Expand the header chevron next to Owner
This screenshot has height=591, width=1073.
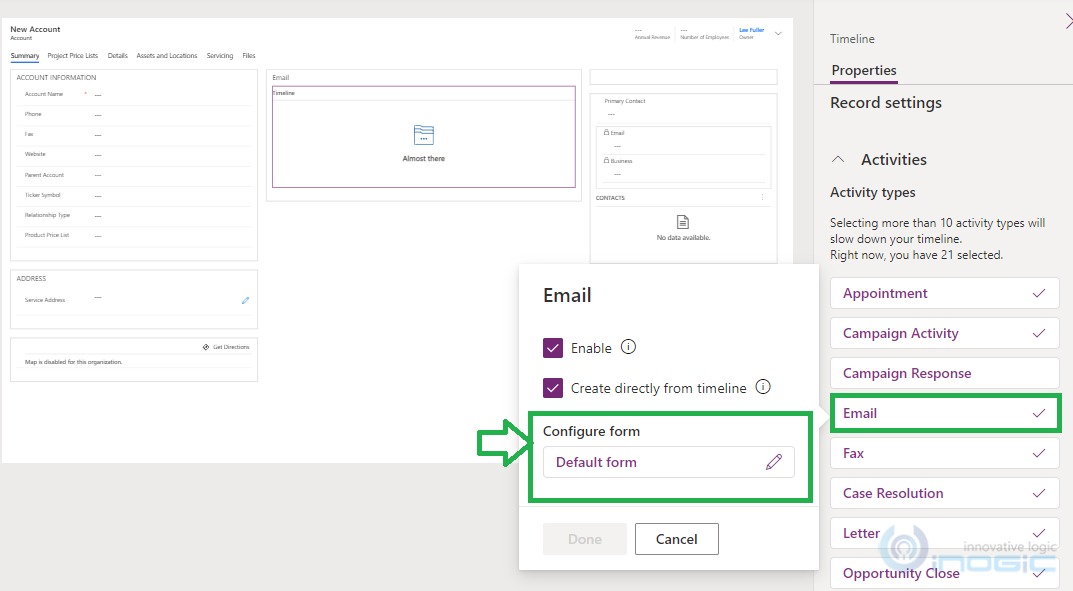pos(778,34)
